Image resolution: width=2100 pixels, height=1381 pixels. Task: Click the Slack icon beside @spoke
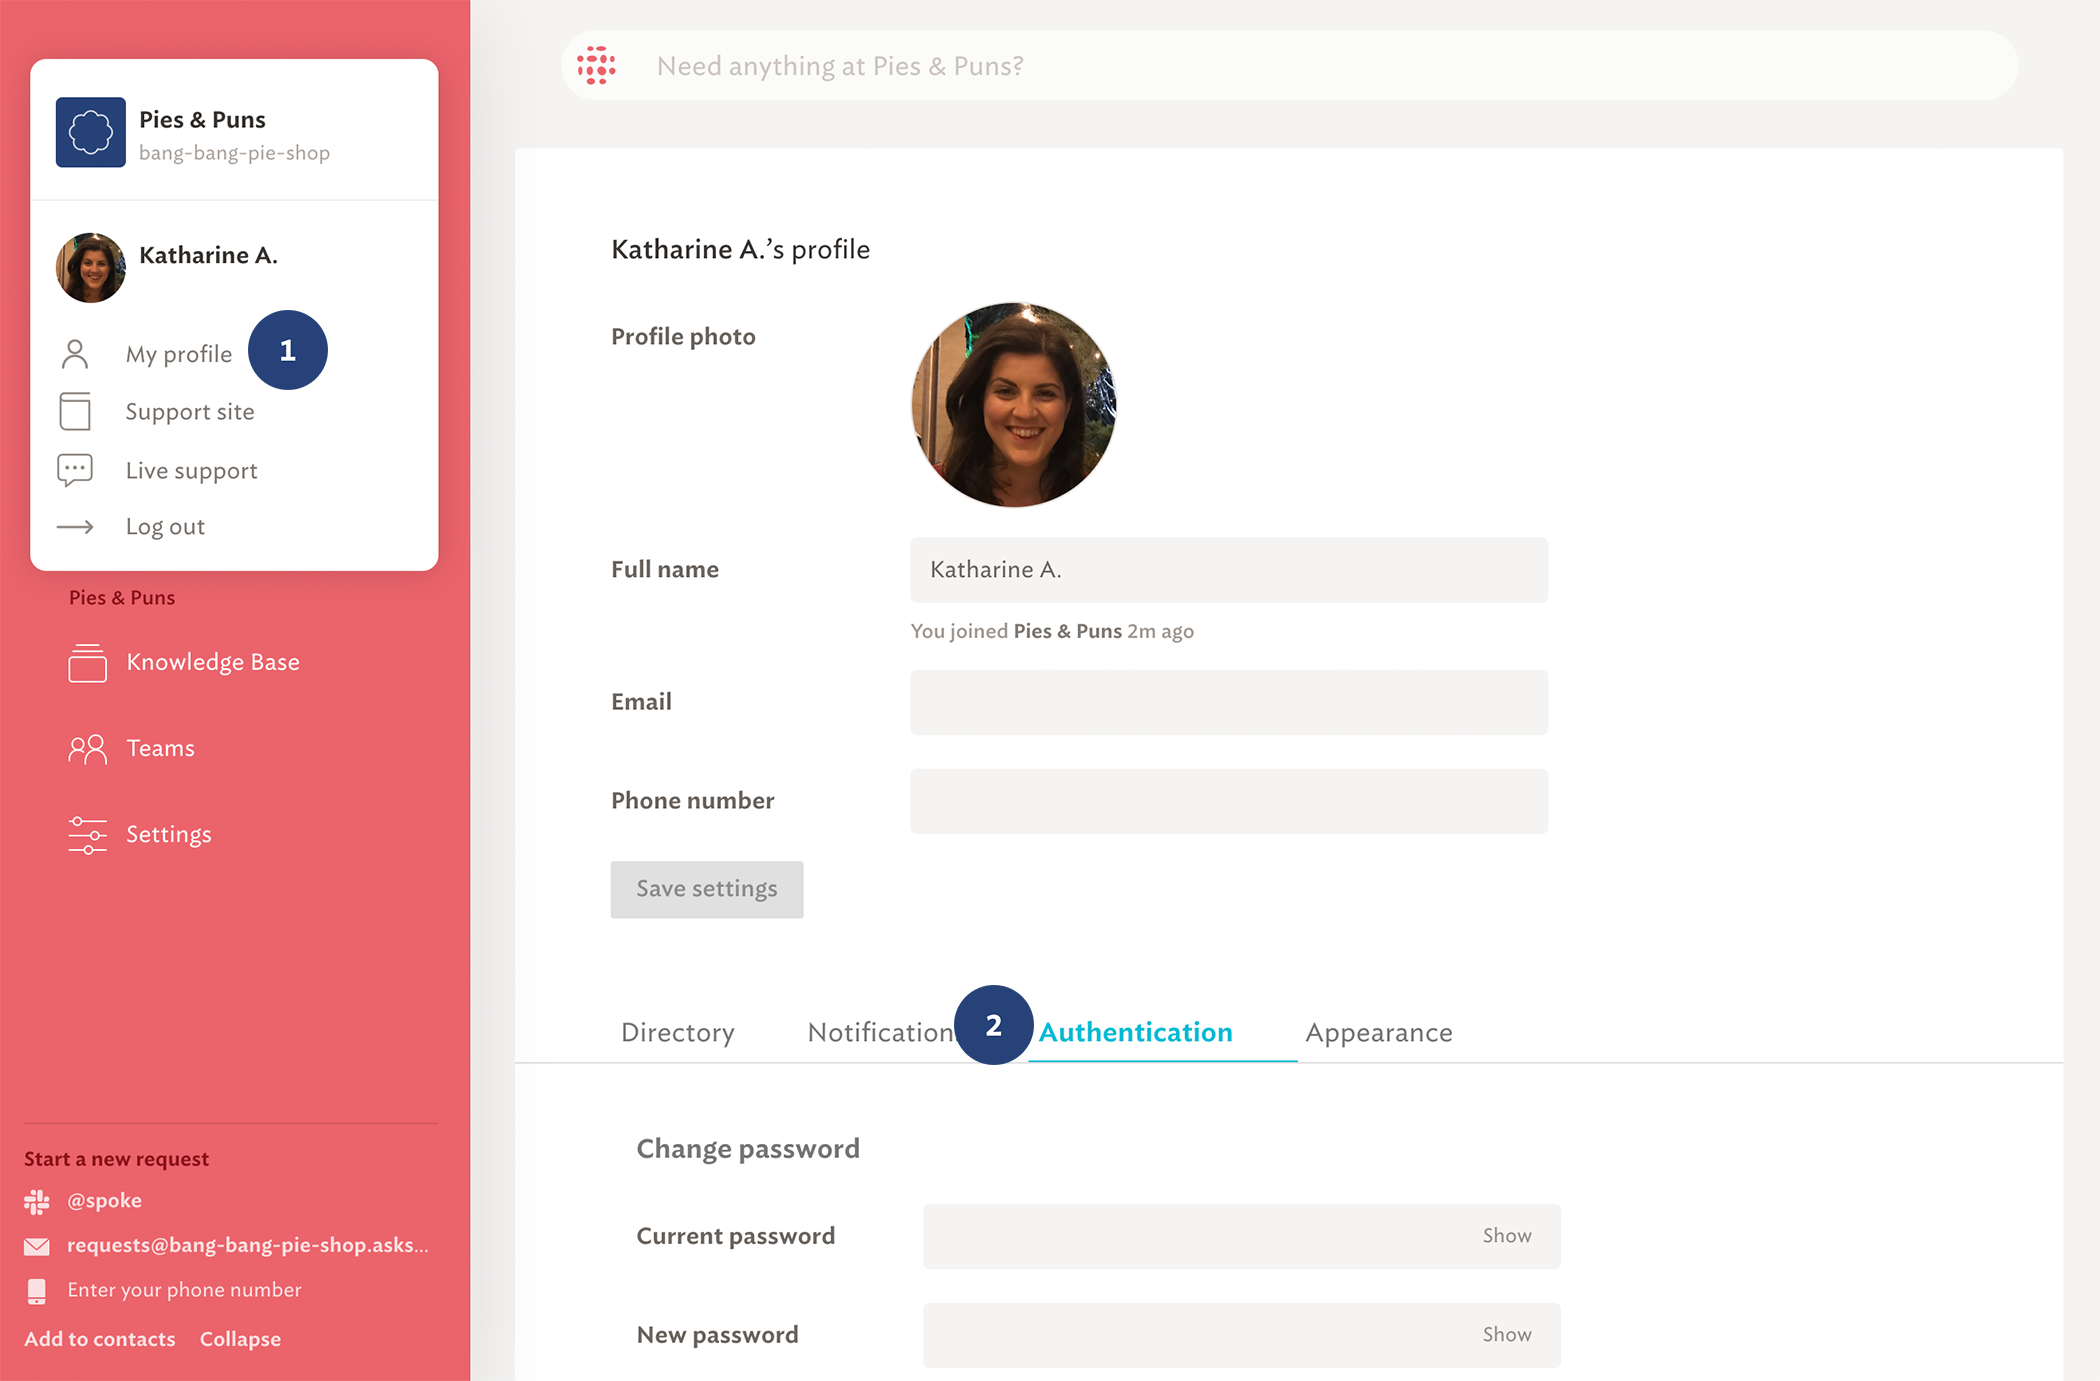pyautogui.click(x=37, y=1201)
